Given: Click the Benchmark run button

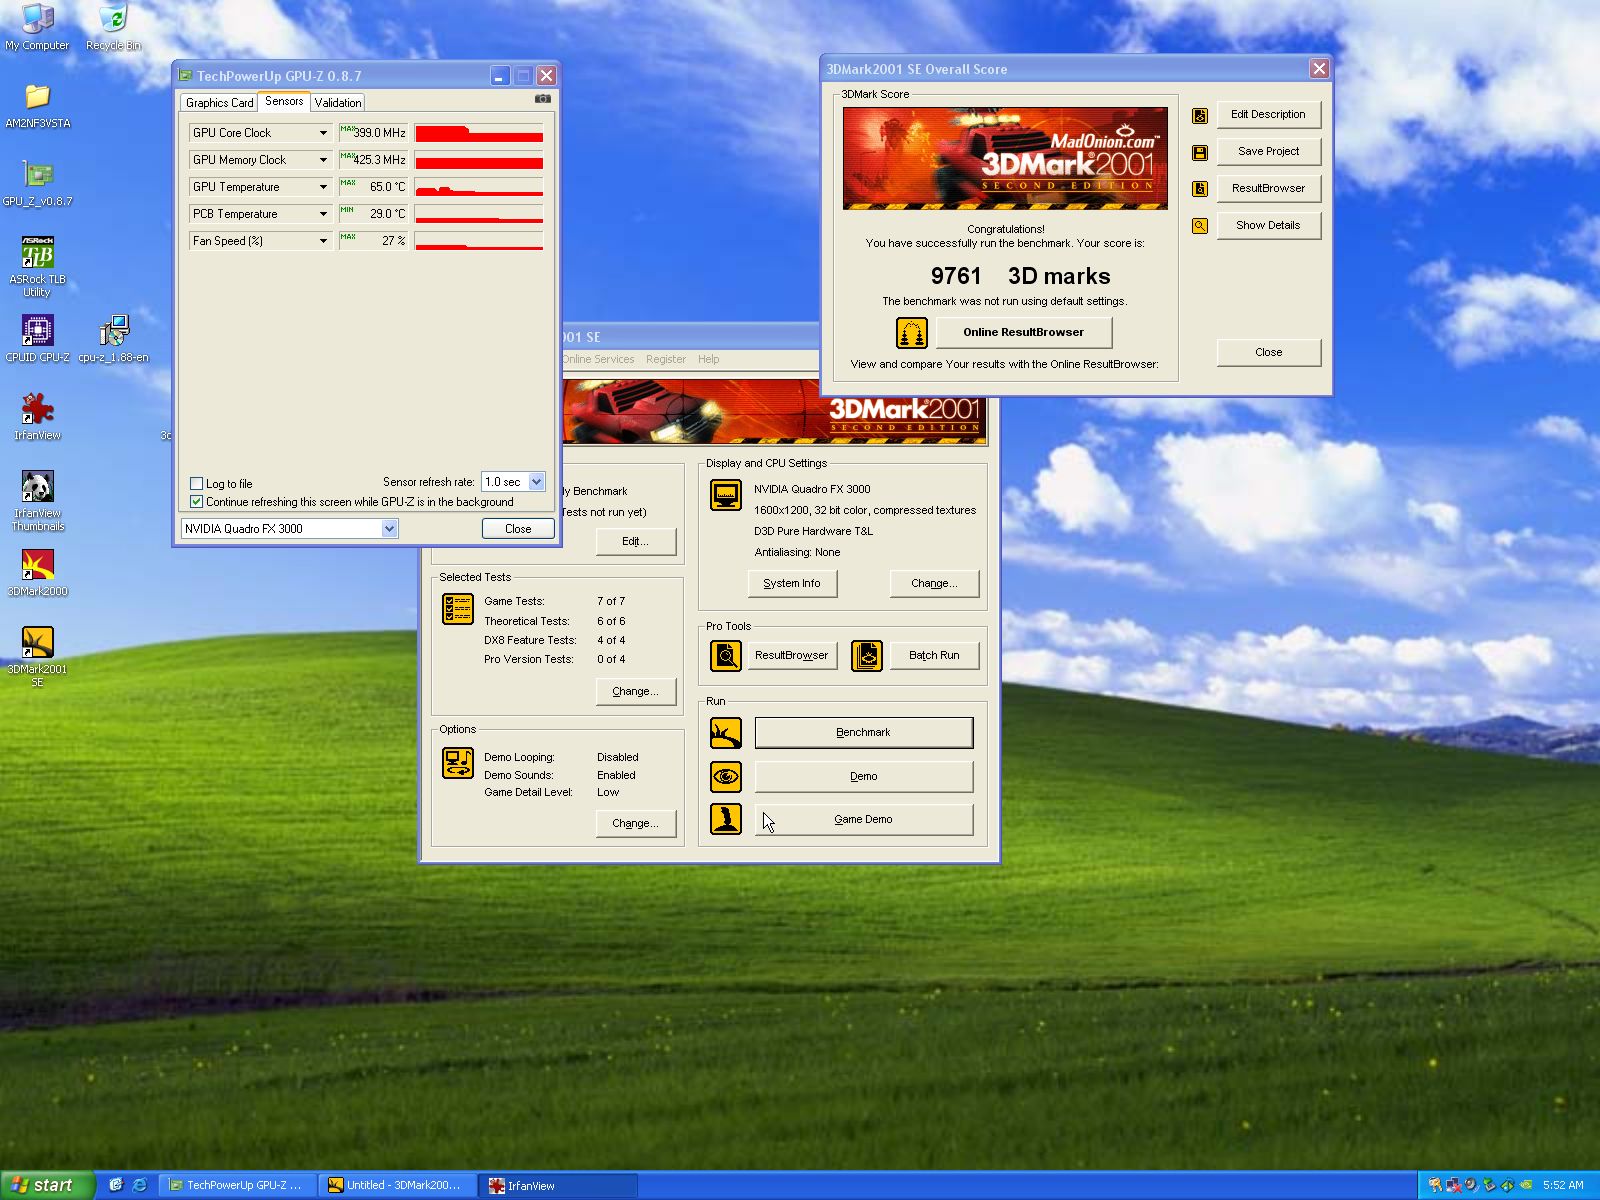Looking at the screenshot, I should pos(863,733).
